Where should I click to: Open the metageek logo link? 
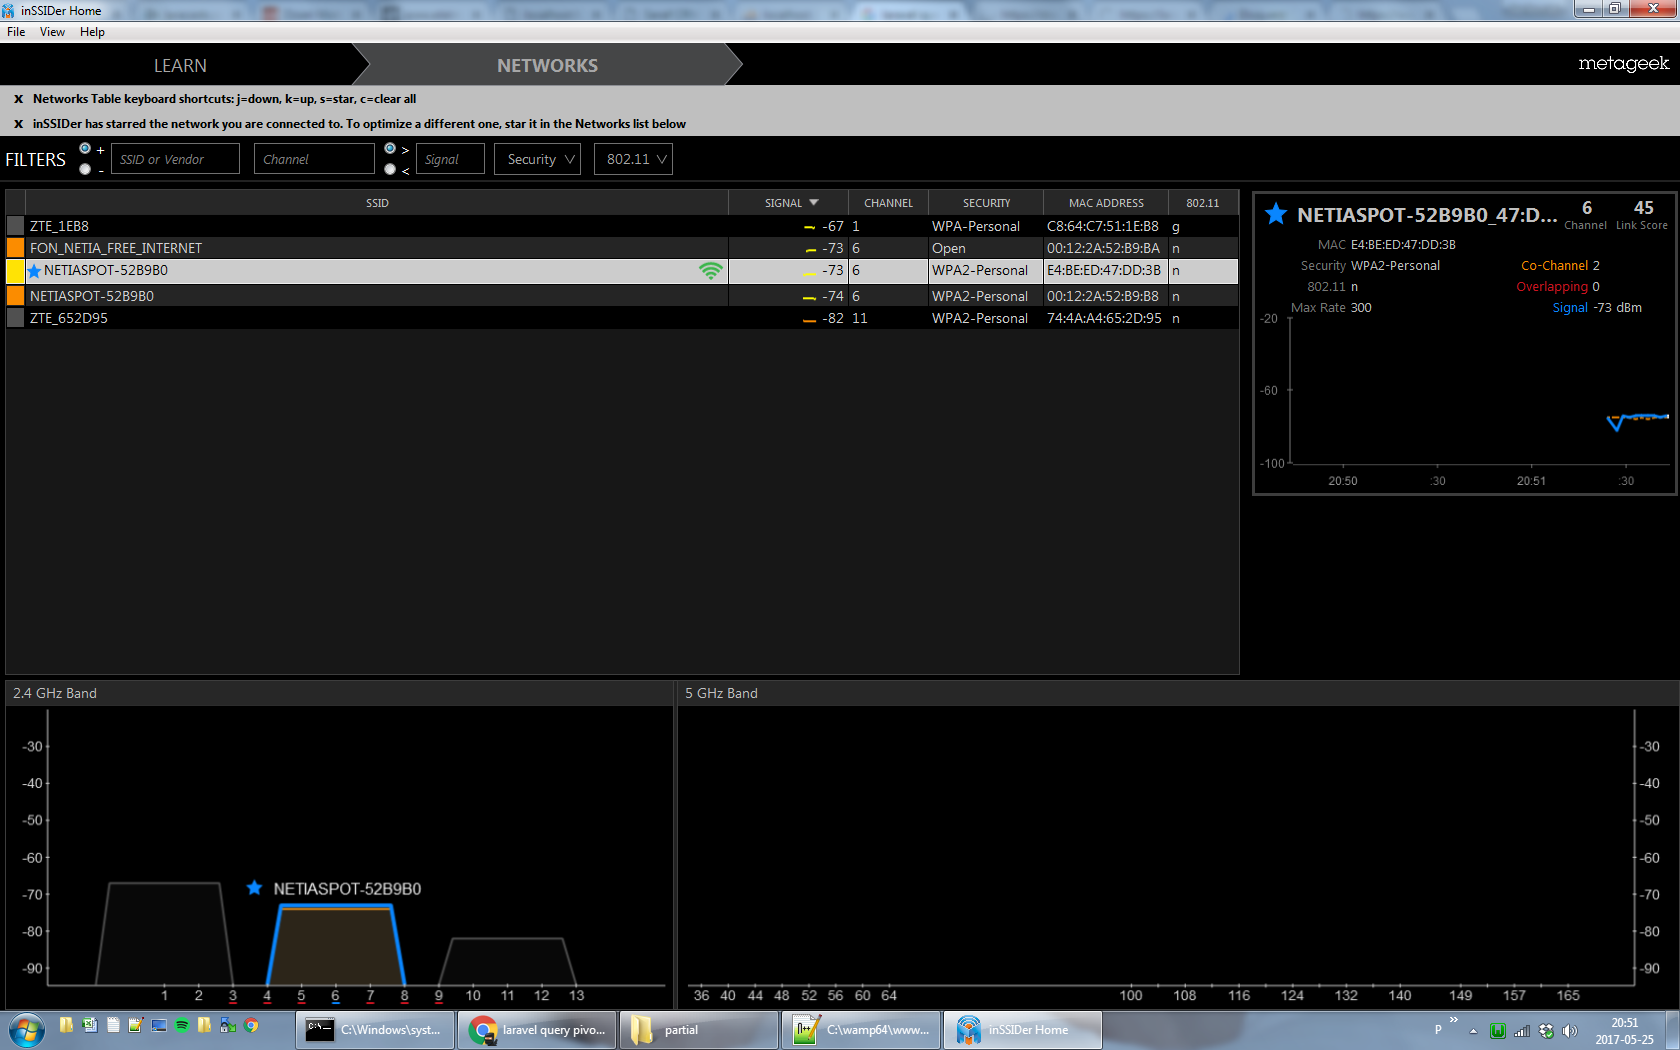point(1623,64)
